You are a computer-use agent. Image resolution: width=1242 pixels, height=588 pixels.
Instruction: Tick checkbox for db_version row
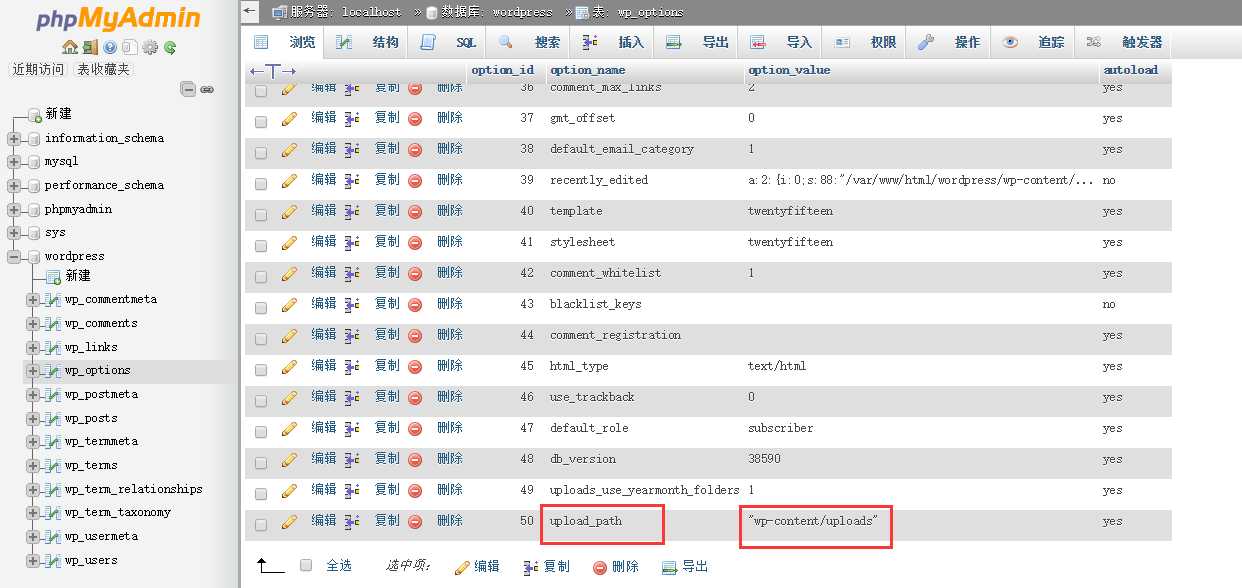pos(261,461)
